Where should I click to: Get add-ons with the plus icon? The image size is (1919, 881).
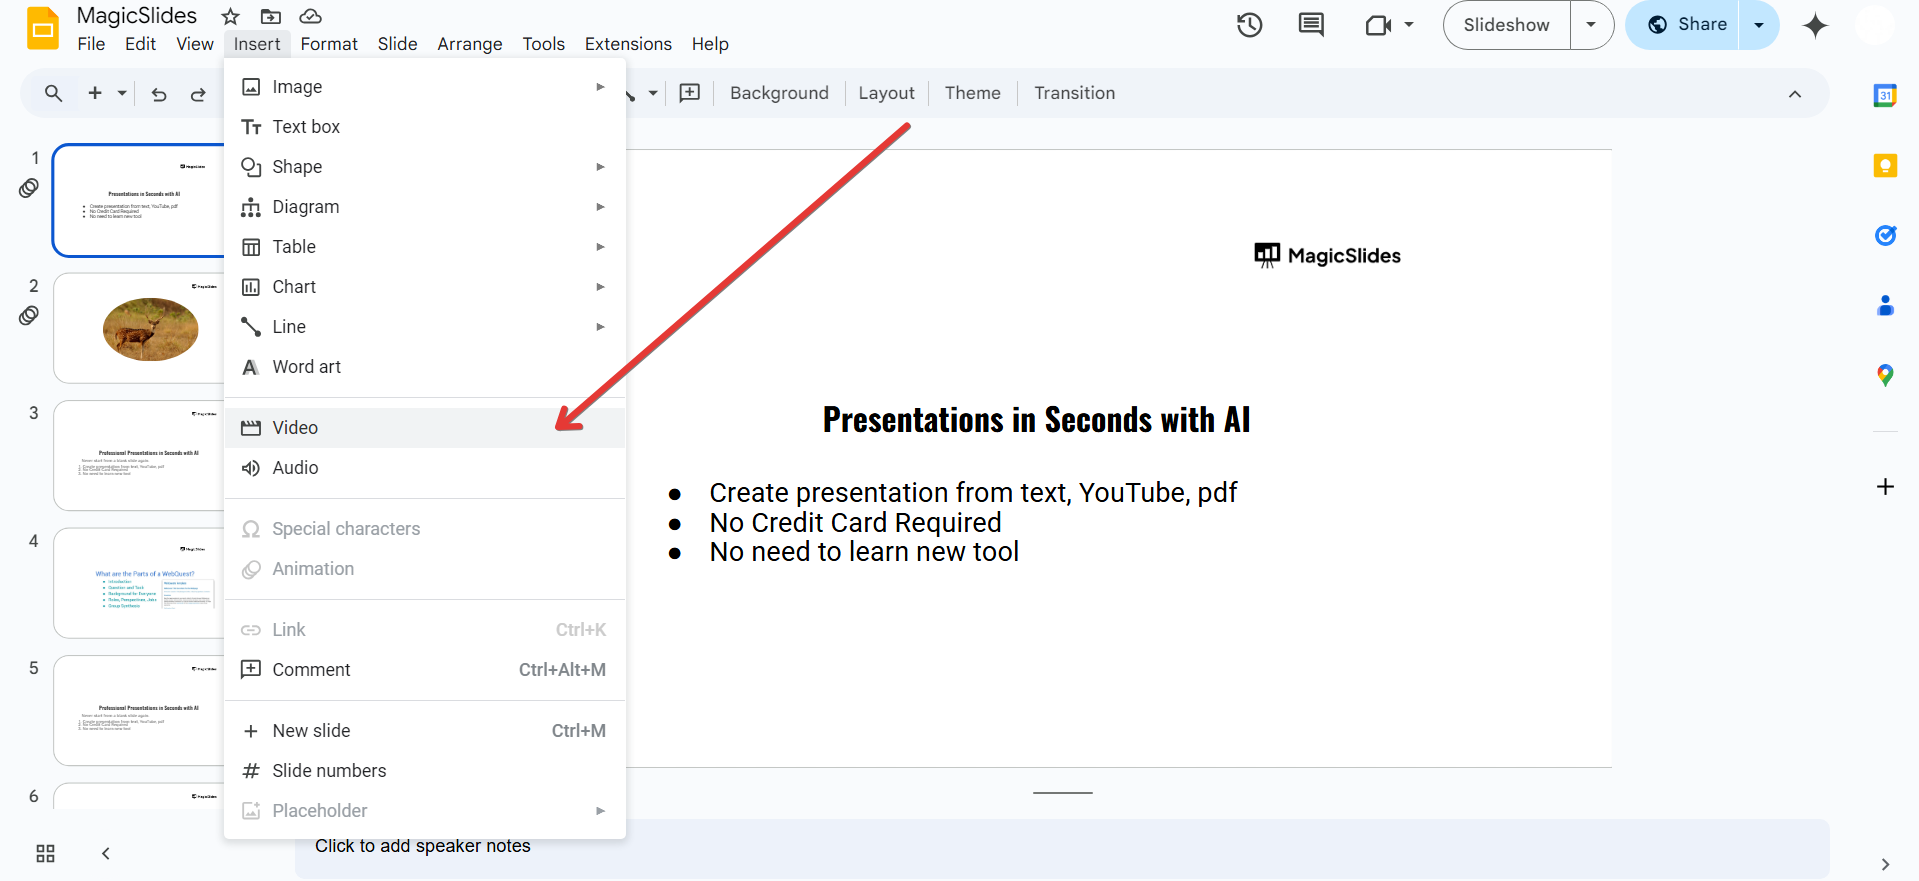tap(1885, 487)
